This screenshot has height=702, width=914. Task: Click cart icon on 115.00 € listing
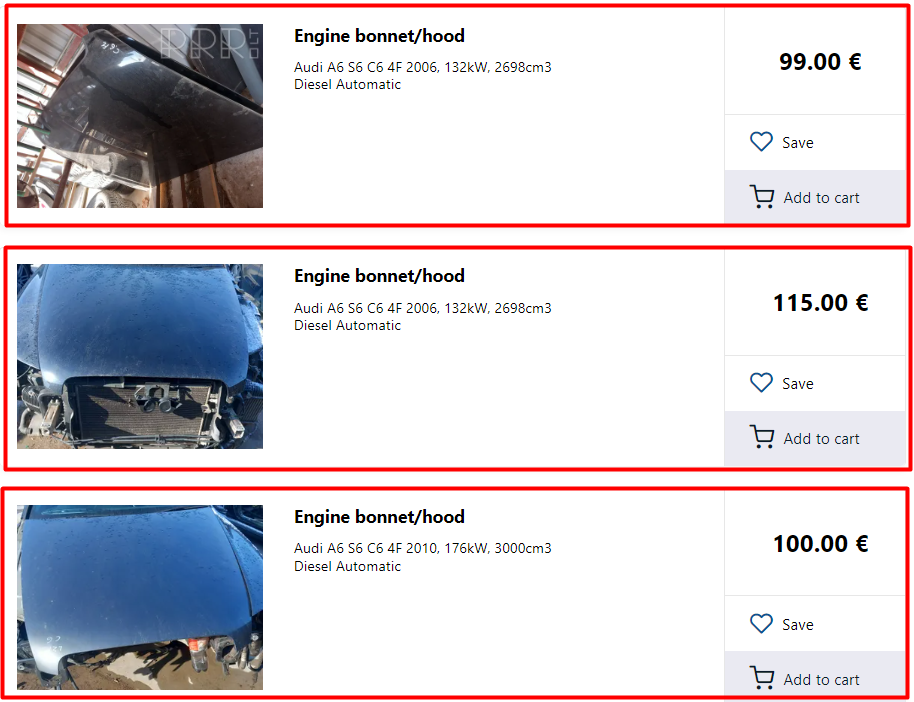coord(762,438)
